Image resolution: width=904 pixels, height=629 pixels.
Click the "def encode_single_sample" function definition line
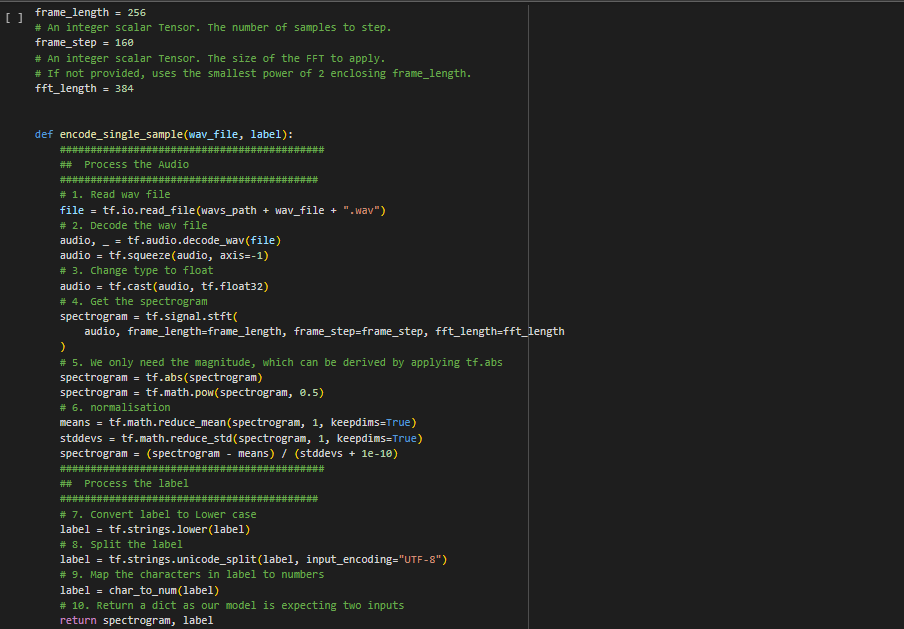tap(164, 134)
